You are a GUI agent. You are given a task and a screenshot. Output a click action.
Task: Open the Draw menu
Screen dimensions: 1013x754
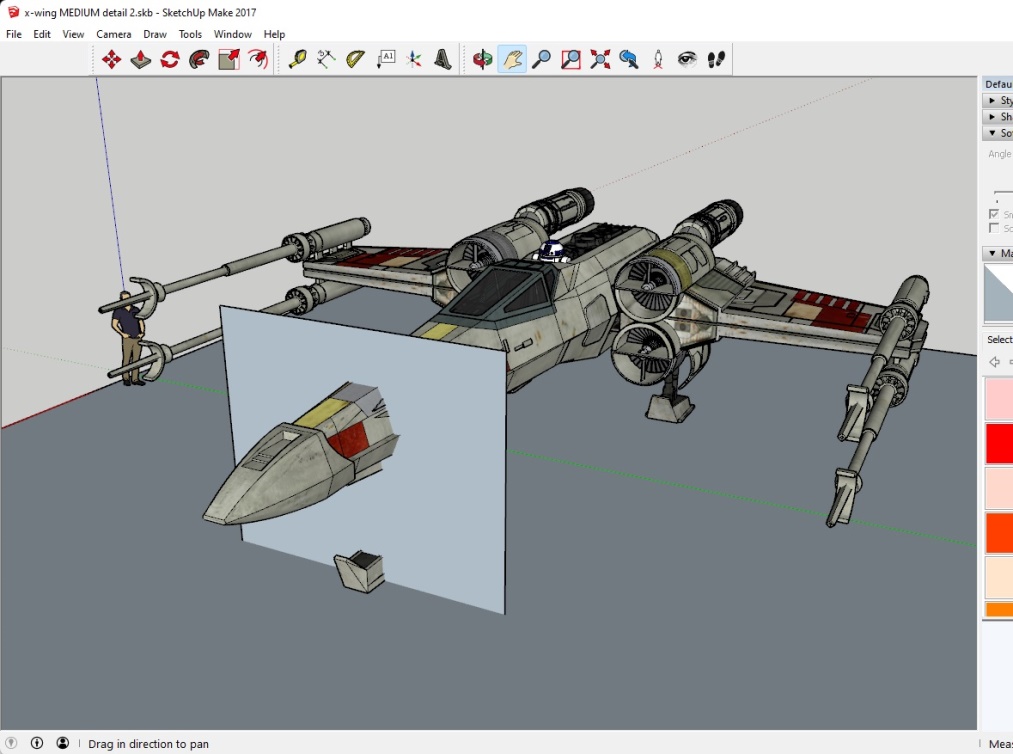coord(155,34)
